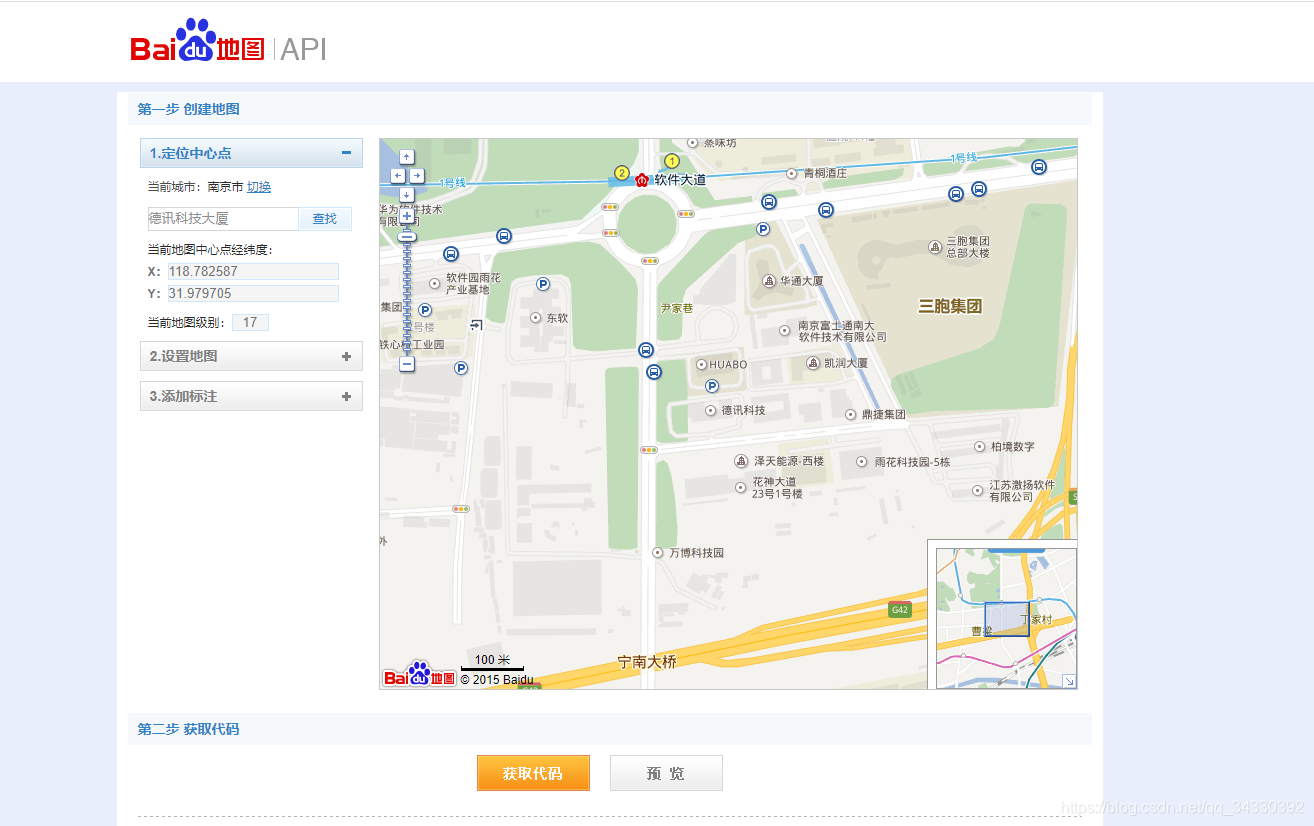
Task: Click the 软件大道 metro station icon
Action: pyautogui.click(x=642, y=179)
